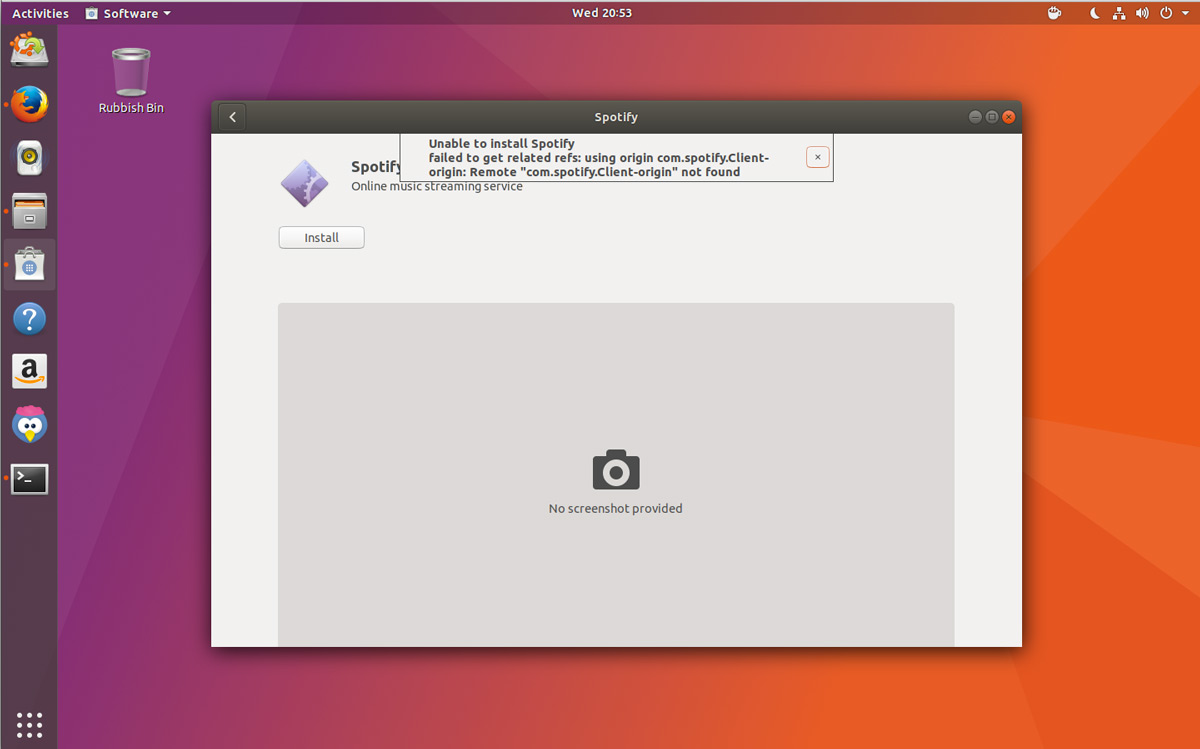Click the coffee cup indicator in top bar
The height and width of the screenshot is (749, 1200).
pos(1054,13)
